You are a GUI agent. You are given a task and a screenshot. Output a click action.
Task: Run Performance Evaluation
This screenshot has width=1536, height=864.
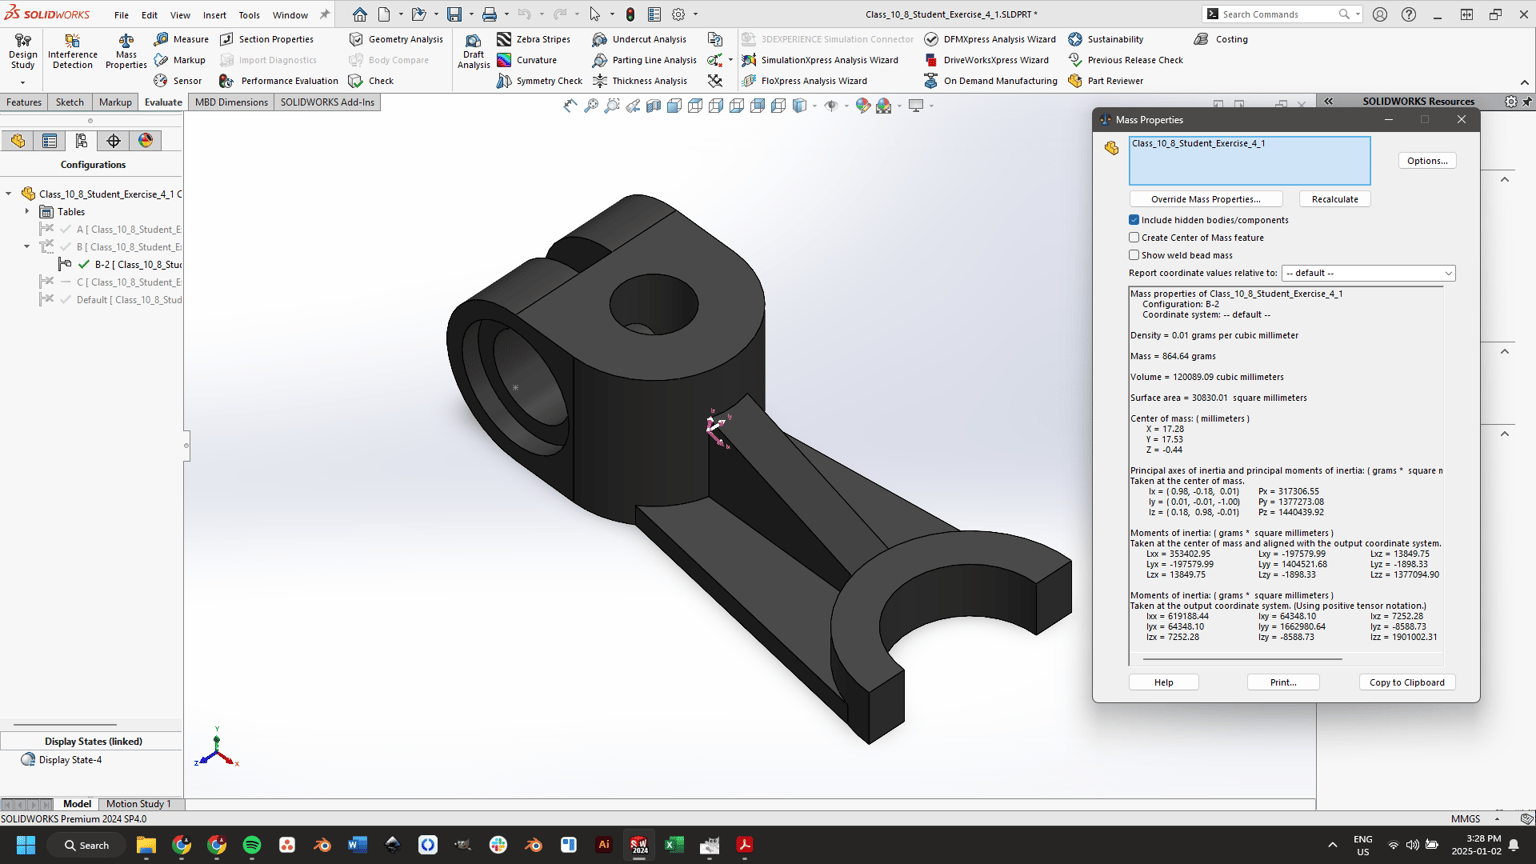tap(279, 81)
